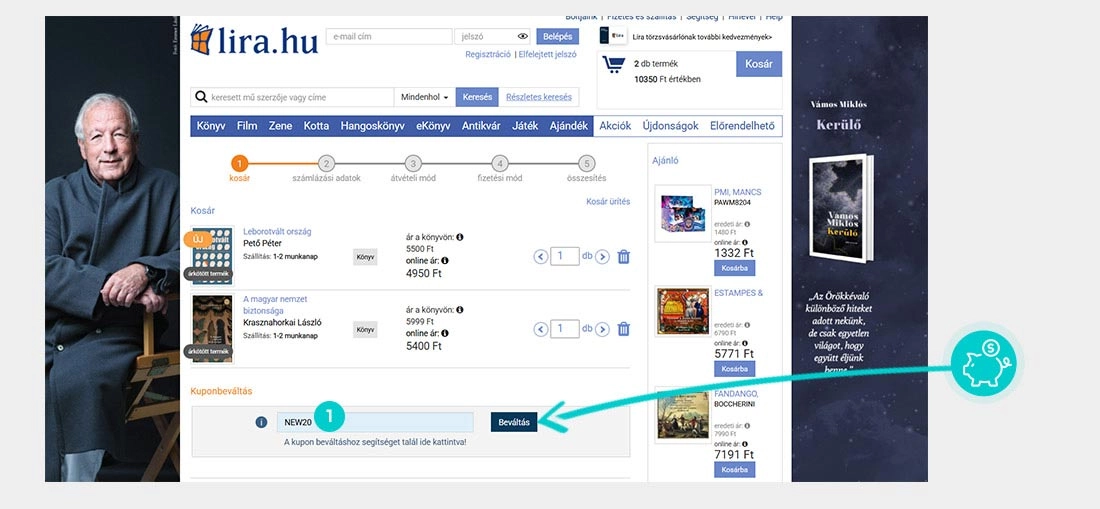Viewport: 1100px width, 509px height.
Task: Open Részletes keresés advanced search
Action: (539, 97)
